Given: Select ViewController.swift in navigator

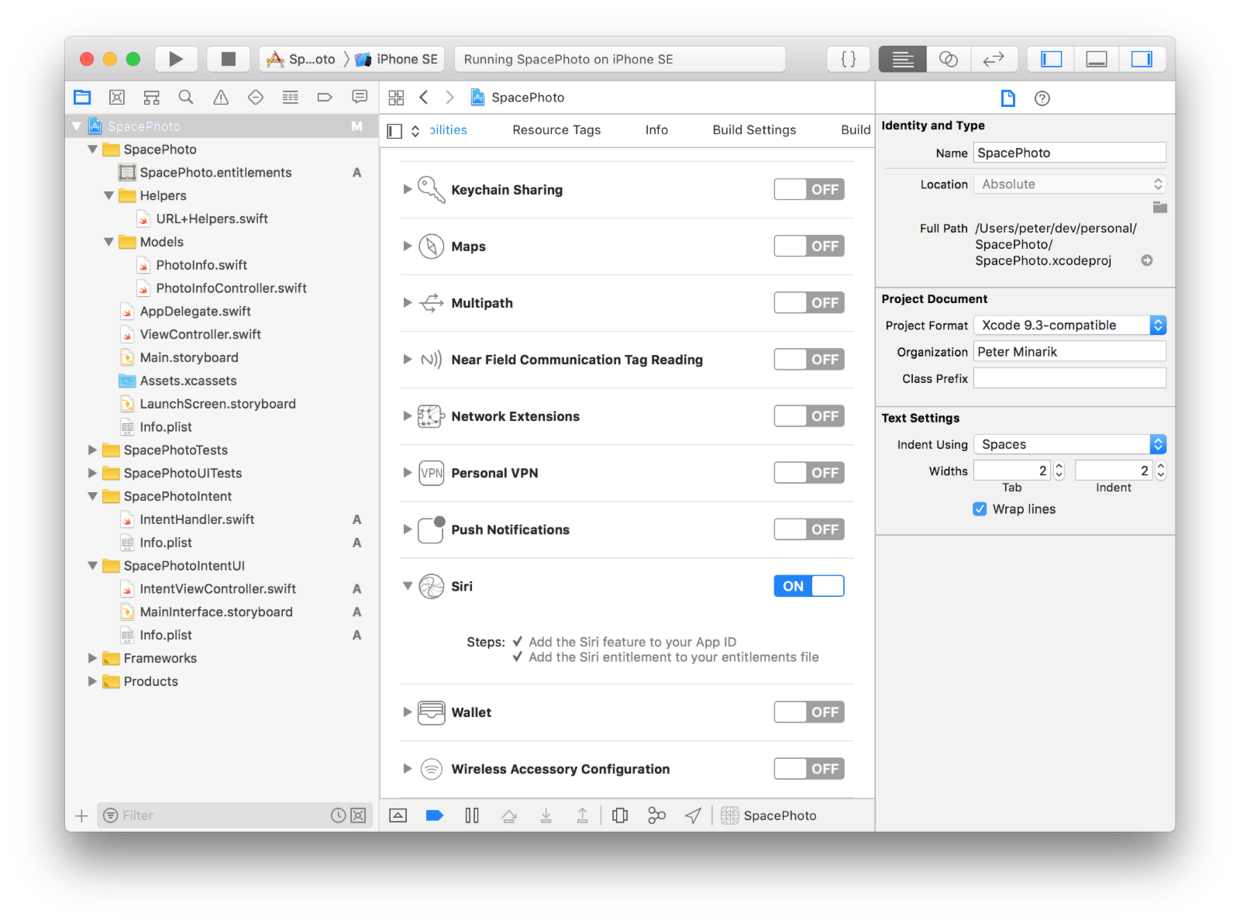Looking at the screenshot, I should (x=200, y=334).
